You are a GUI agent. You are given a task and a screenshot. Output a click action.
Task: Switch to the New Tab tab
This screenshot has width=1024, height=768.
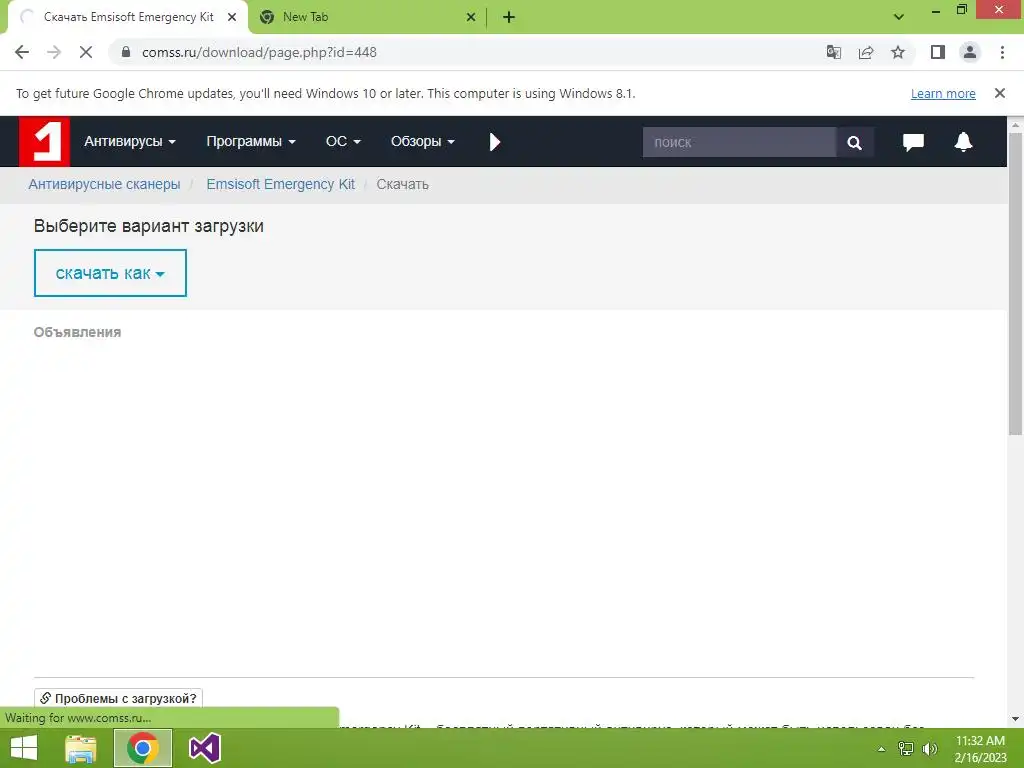coord(368,18)
